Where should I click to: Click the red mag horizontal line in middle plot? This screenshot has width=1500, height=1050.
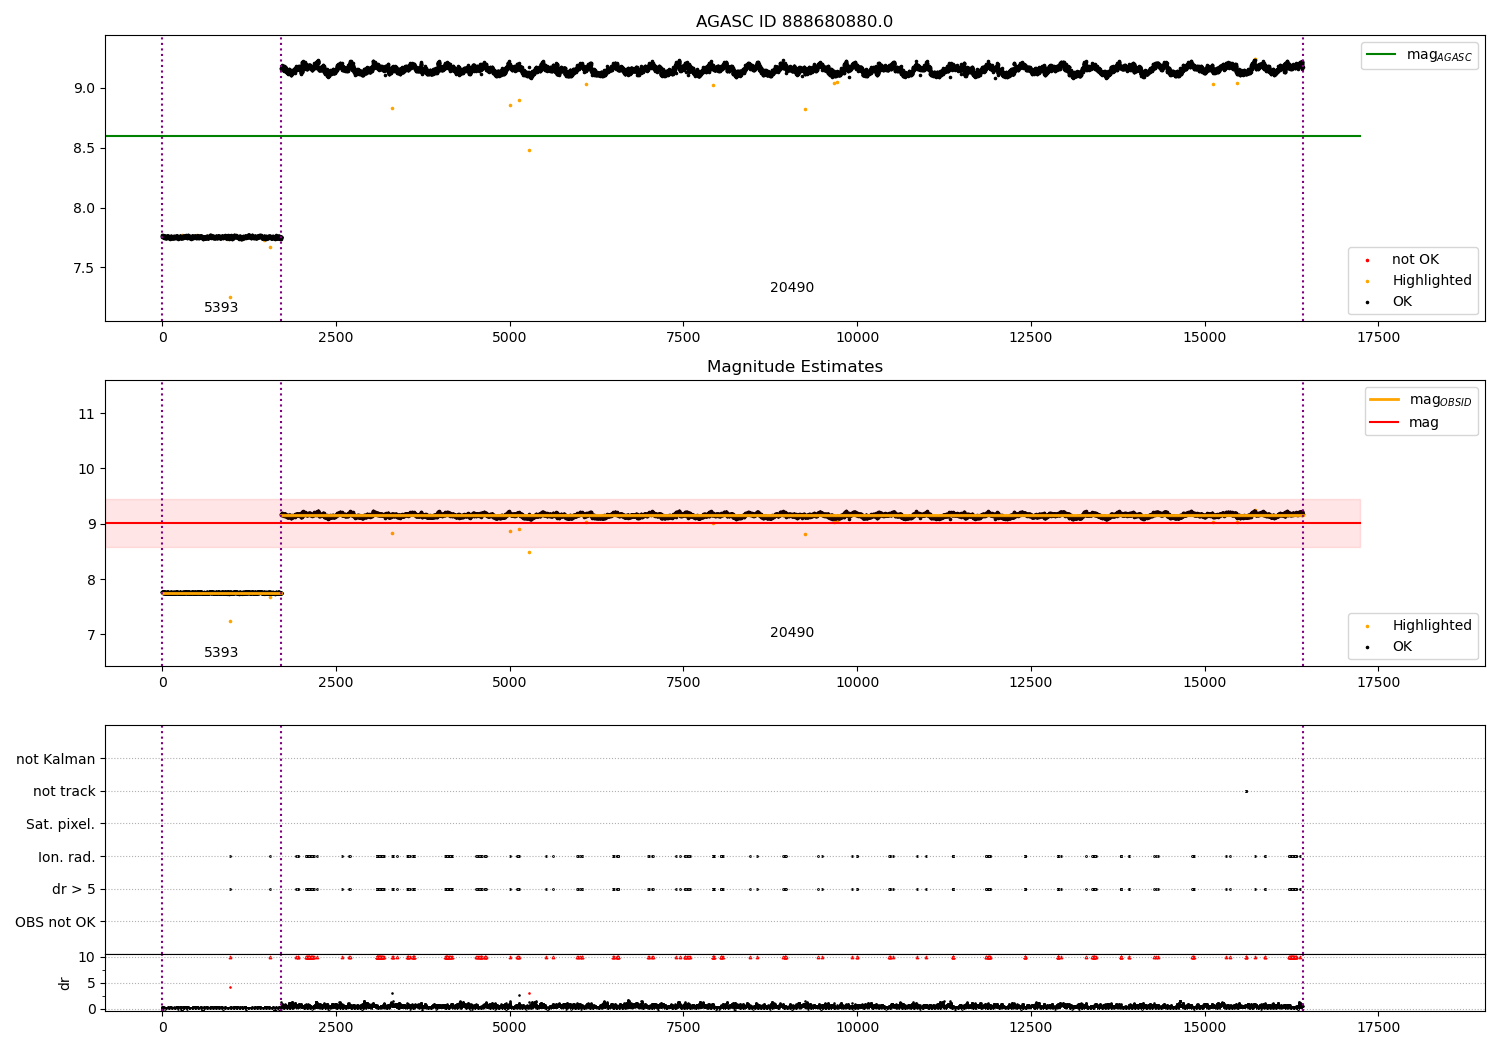pos(732,523)
